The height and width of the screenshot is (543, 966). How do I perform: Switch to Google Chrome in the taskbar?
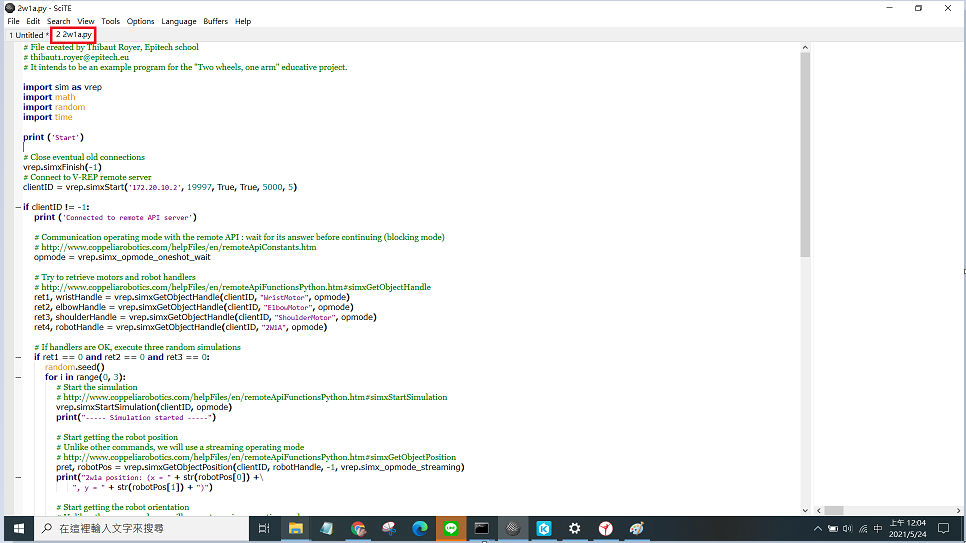point(358,528)
